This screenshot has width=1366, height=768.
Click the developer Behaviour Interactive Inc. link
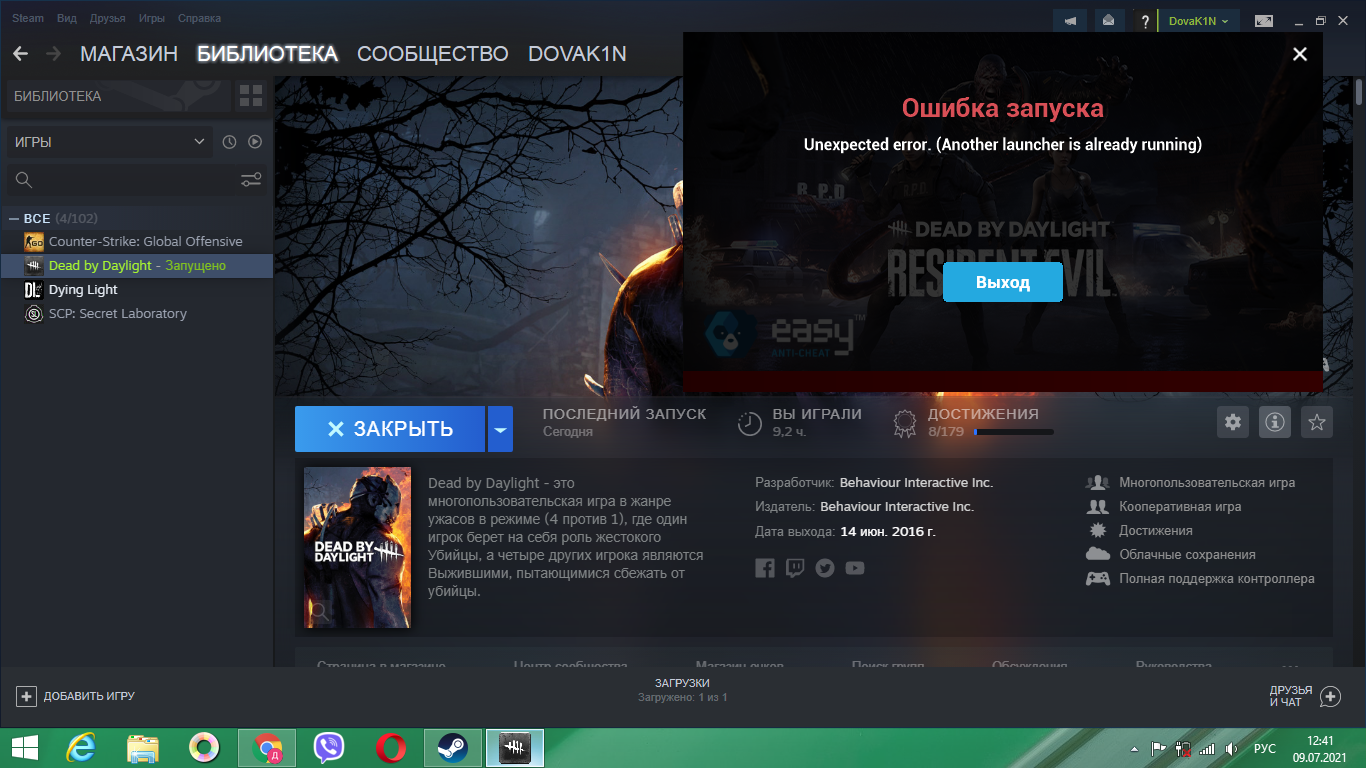tap(916, 482)
